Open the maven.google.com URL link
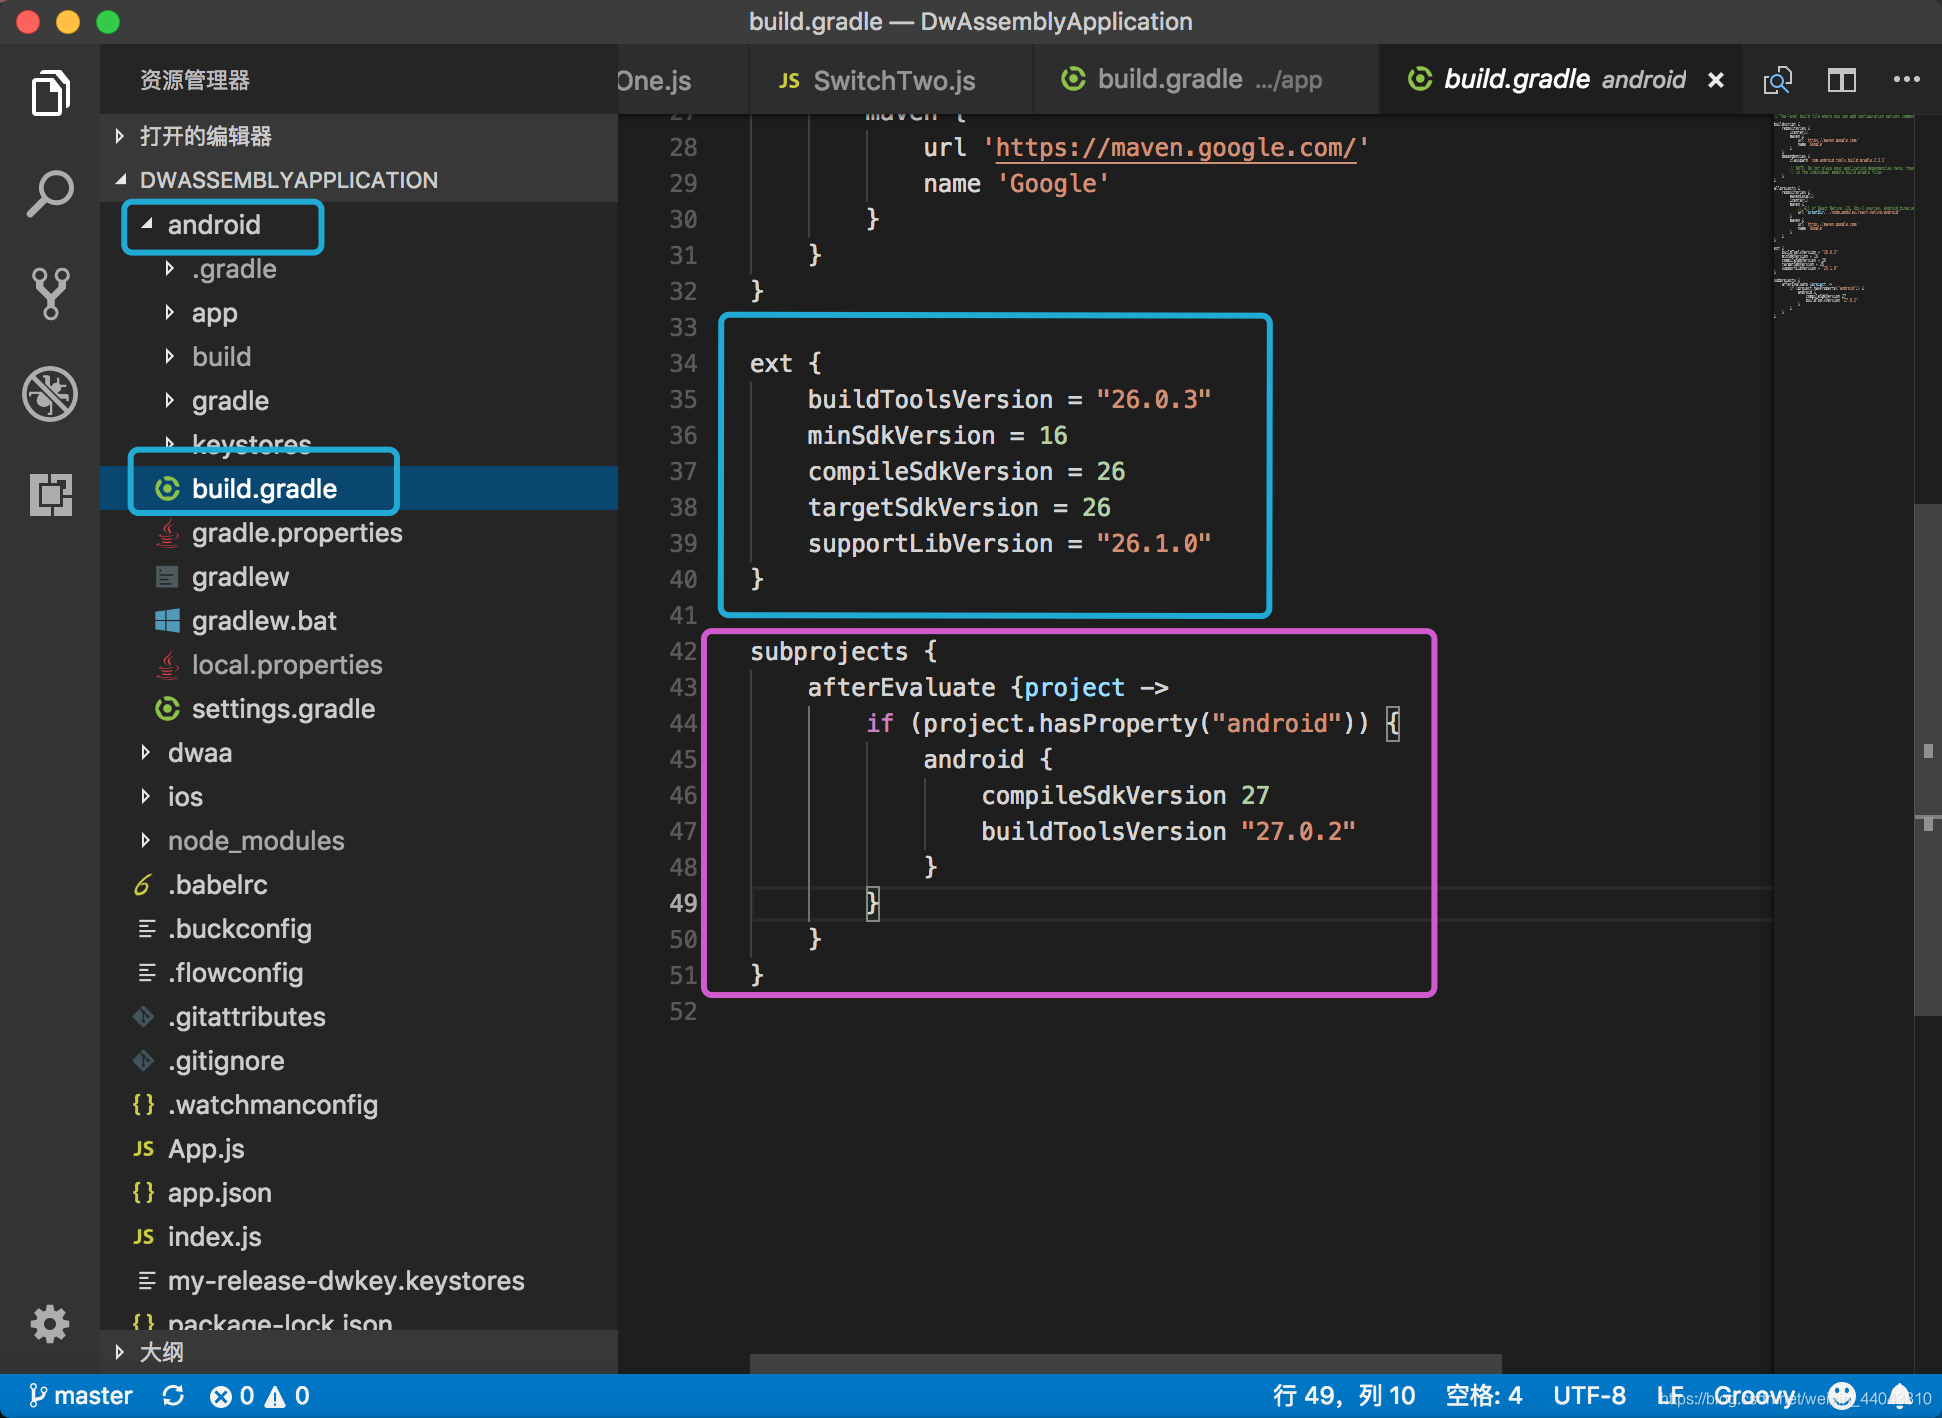Screen dimensions: 1942x1418 pos(1176,148)
